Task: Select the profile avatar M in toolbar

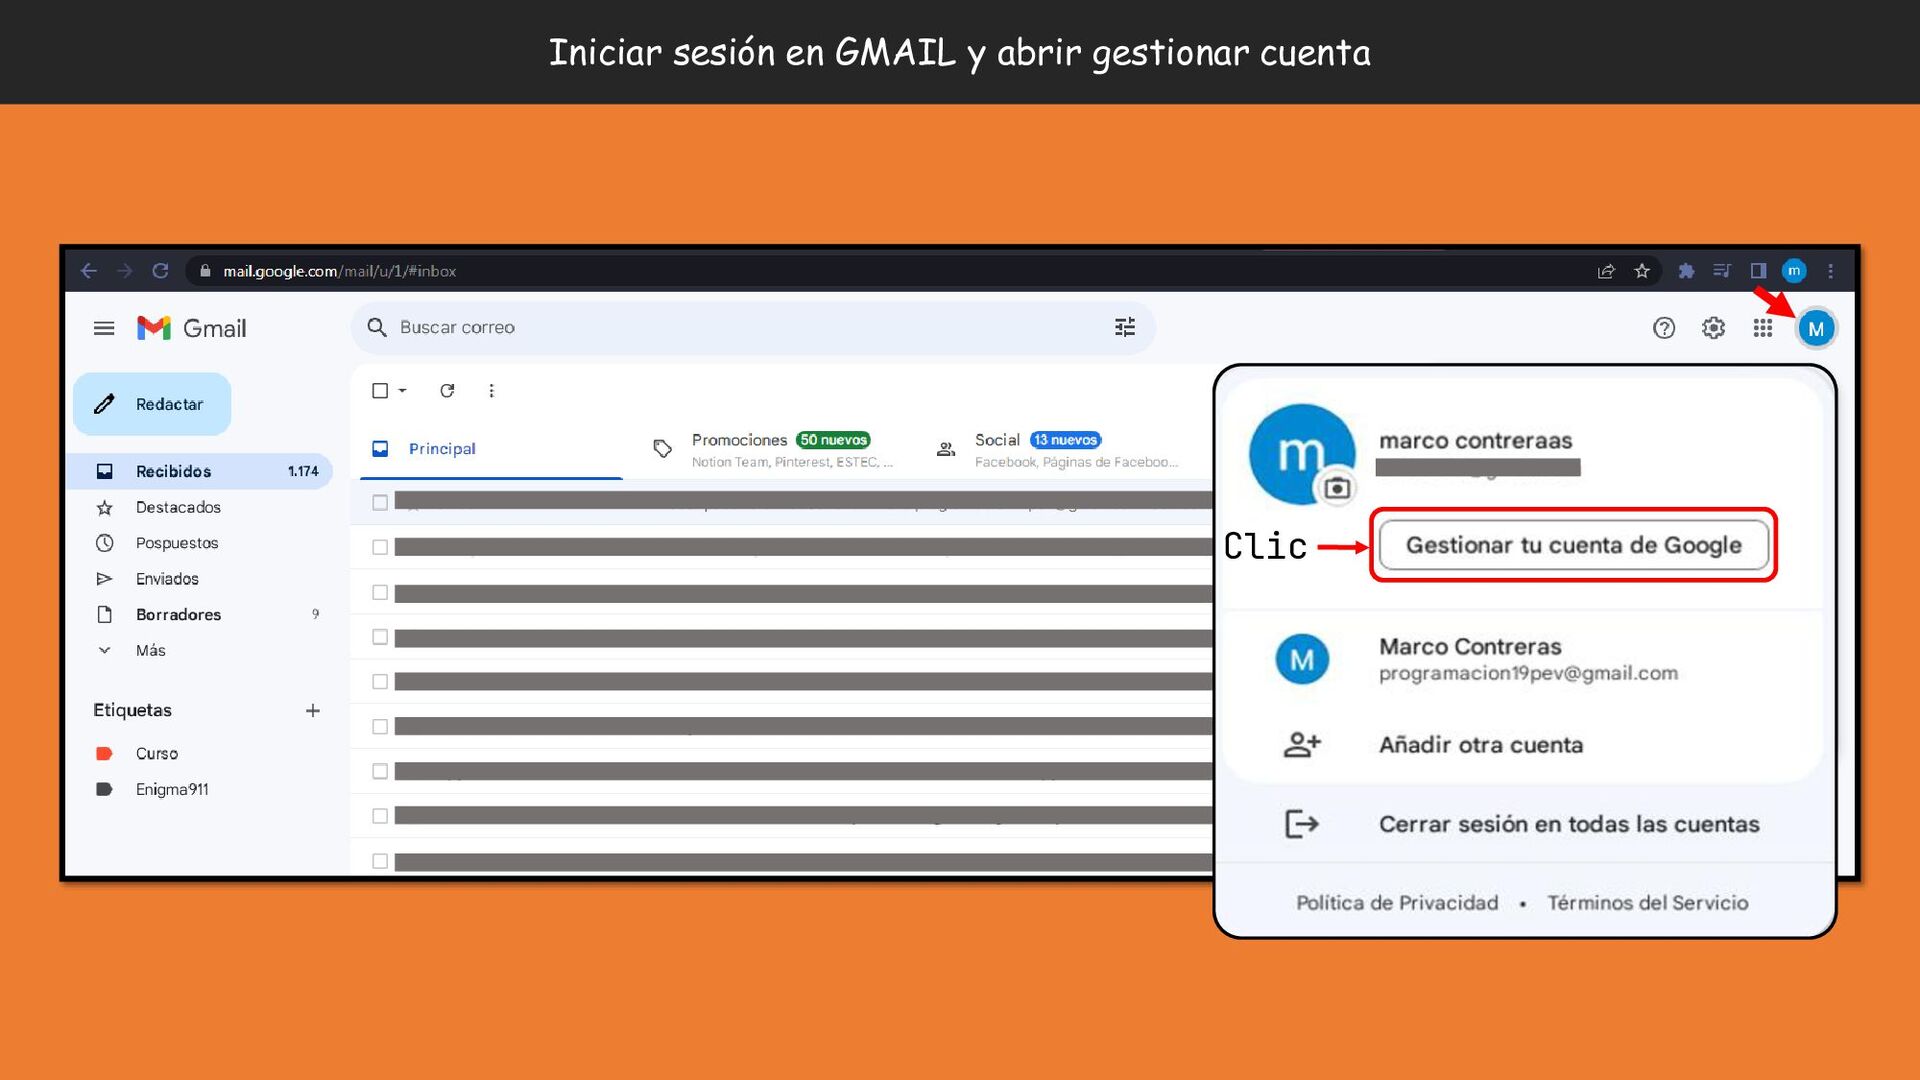Action: coord(1817,327)
